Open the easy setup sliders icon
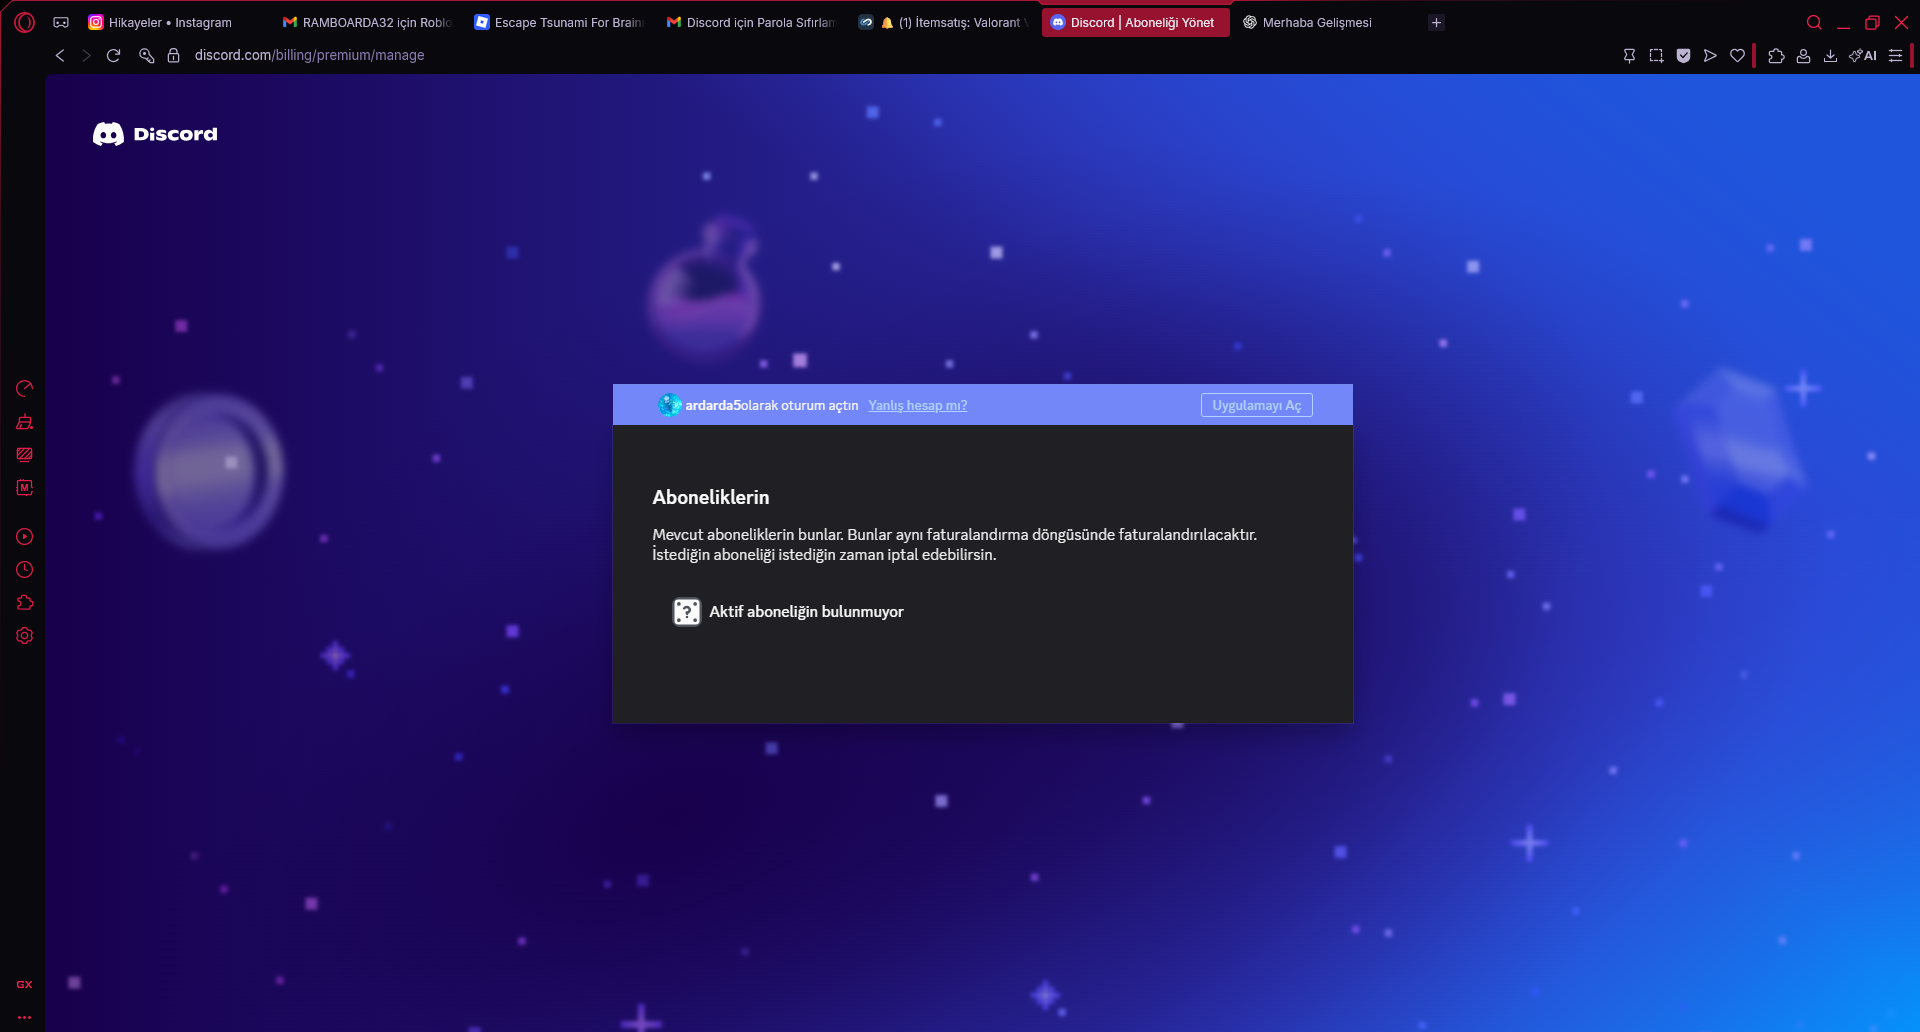 tap(1895, 56)
